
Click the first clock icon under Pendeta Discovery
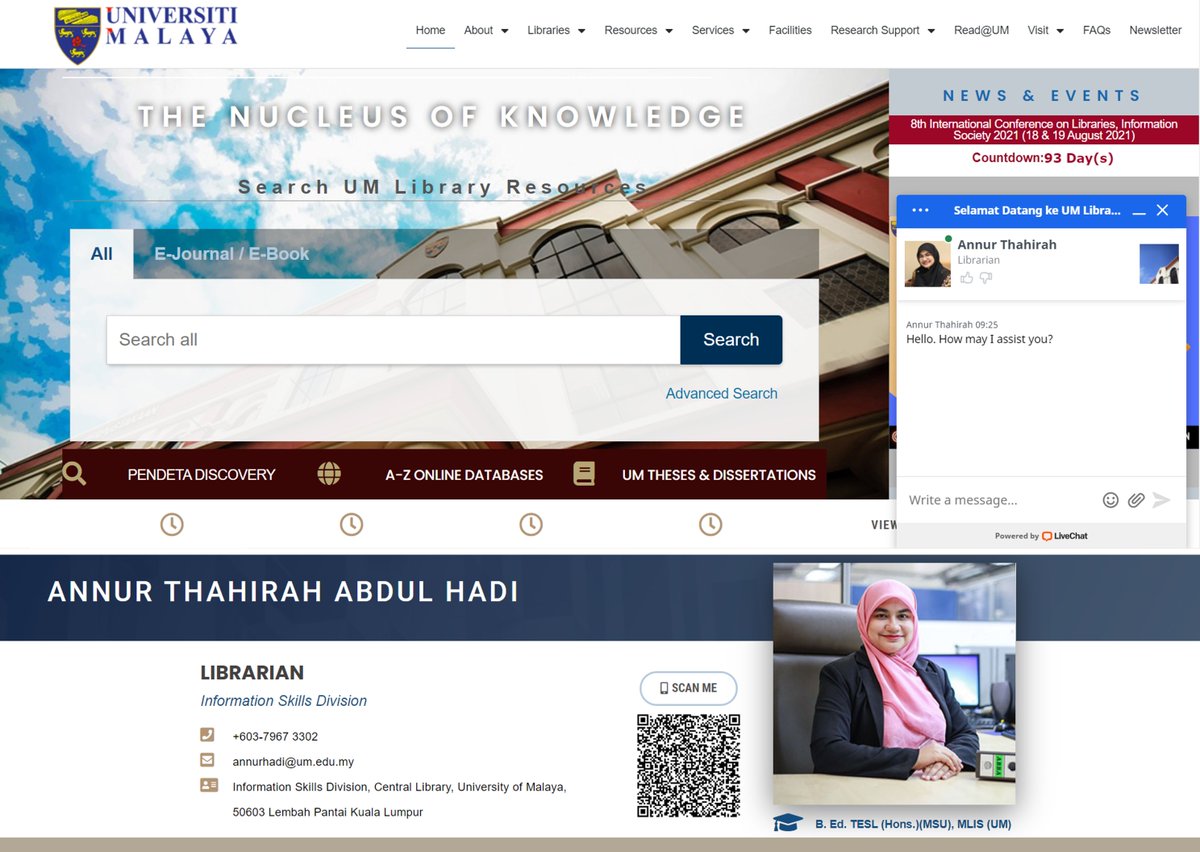(172, 524)
